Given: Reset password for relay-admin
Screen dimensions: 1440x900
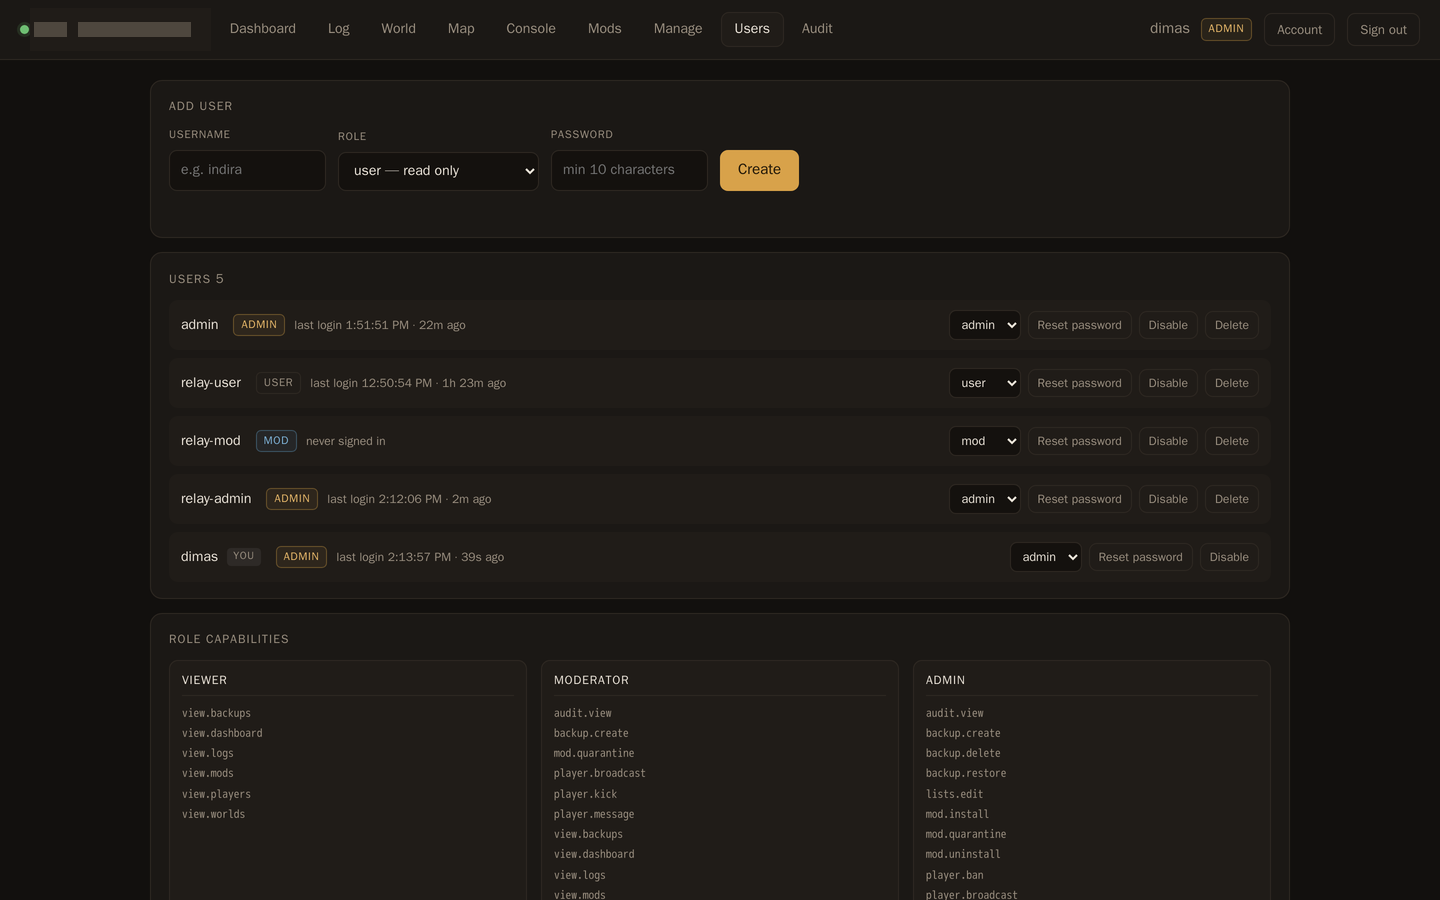Looking at the screenshot, I should pyautogui.click(x=1080, y=499).
